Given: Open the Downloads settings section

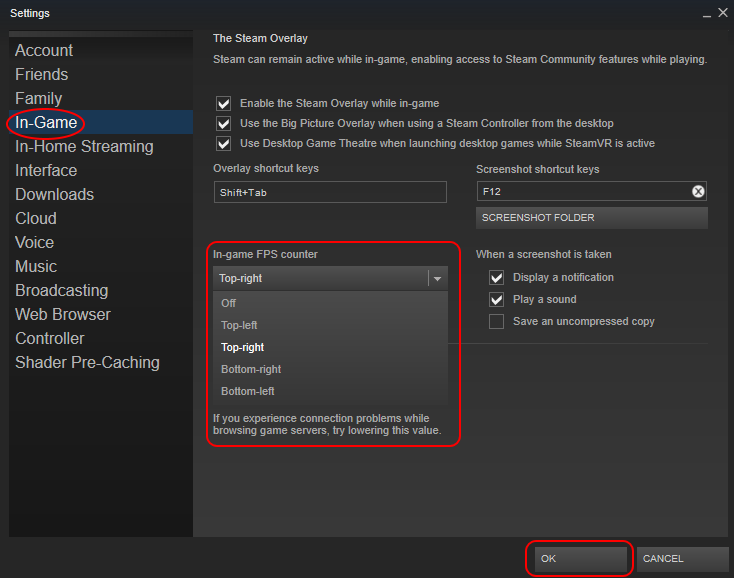Looking at the screenshot, I should point(101,194).
